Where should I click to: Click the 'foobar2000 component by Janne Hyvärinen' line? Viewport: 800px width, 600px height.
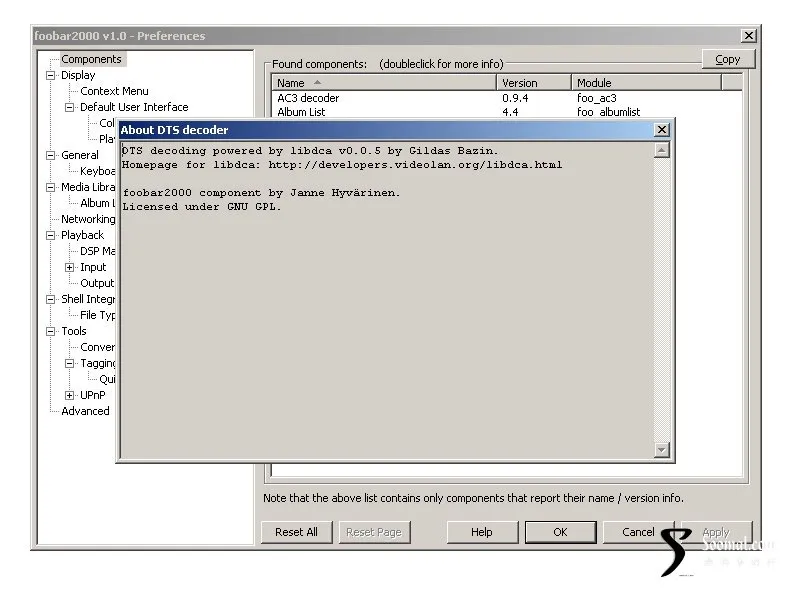(261, 193)
